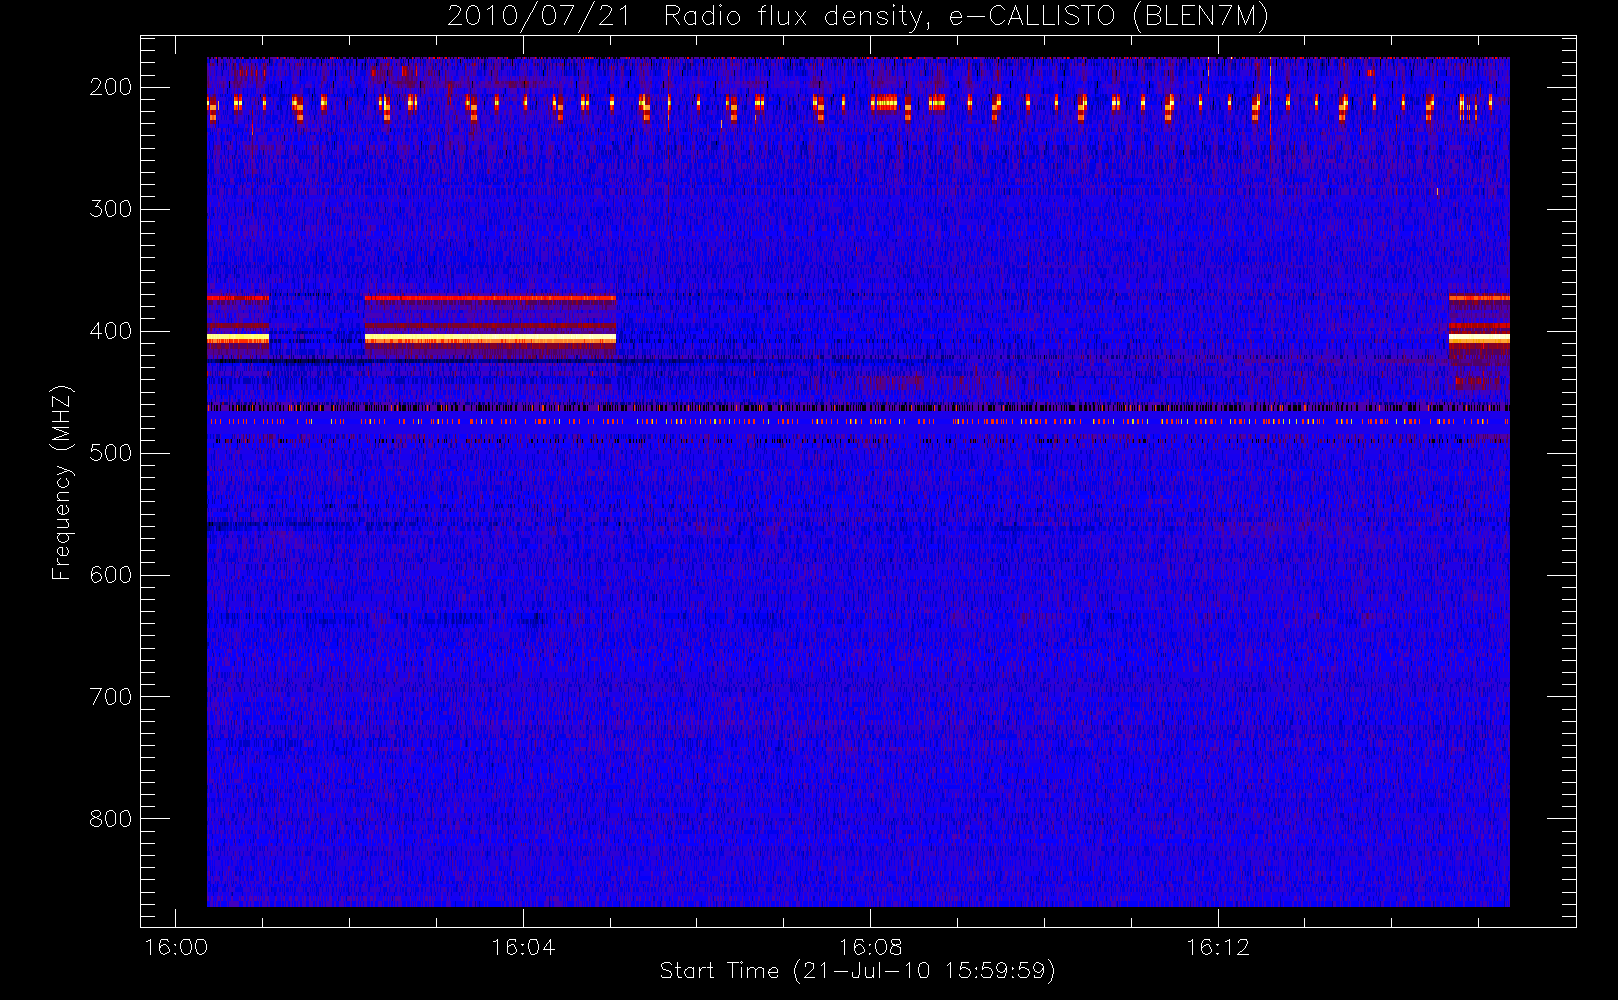This screenshot has width=1618, height=1000.
Task: Click the 700 frequency tick label
Action: point(111,697)
